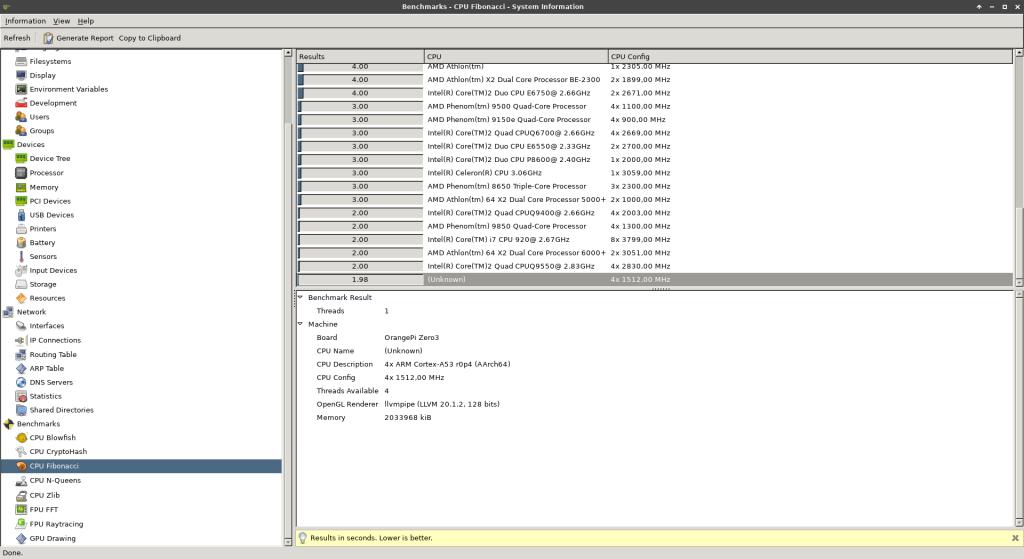
Task: Open the Information menu
Action: click(x=25, y=21)
